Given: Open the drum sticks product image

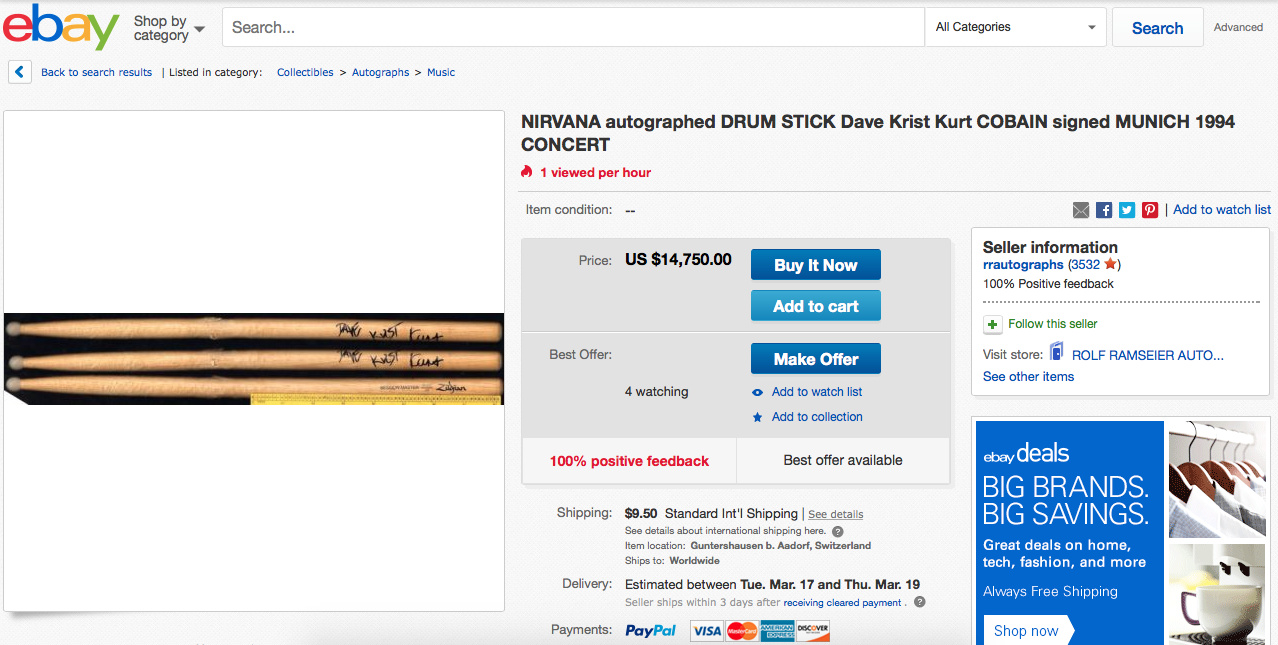Looking at the screenshot, I should pyautogui.click(x=254, y=359).
